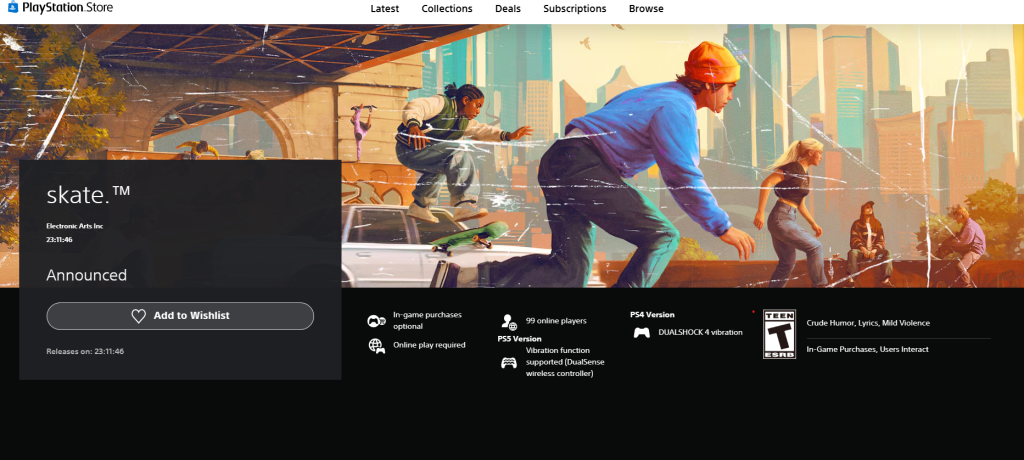1024x460 pixels.
Task: Go to the Deals section
Action: pos(507,8)
